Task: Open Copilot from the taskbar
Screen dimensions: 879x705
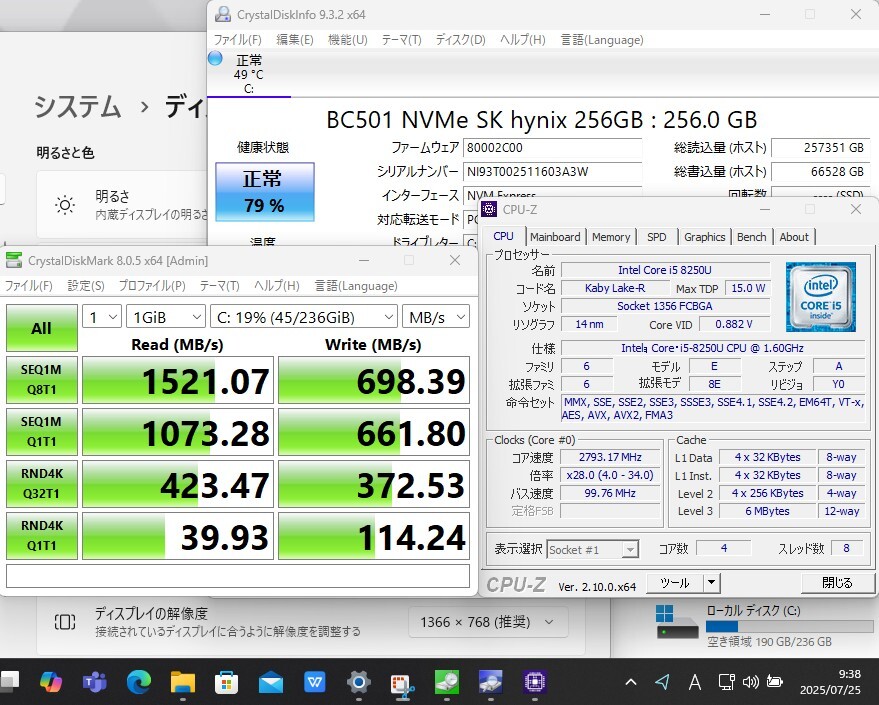Action: 50,682
